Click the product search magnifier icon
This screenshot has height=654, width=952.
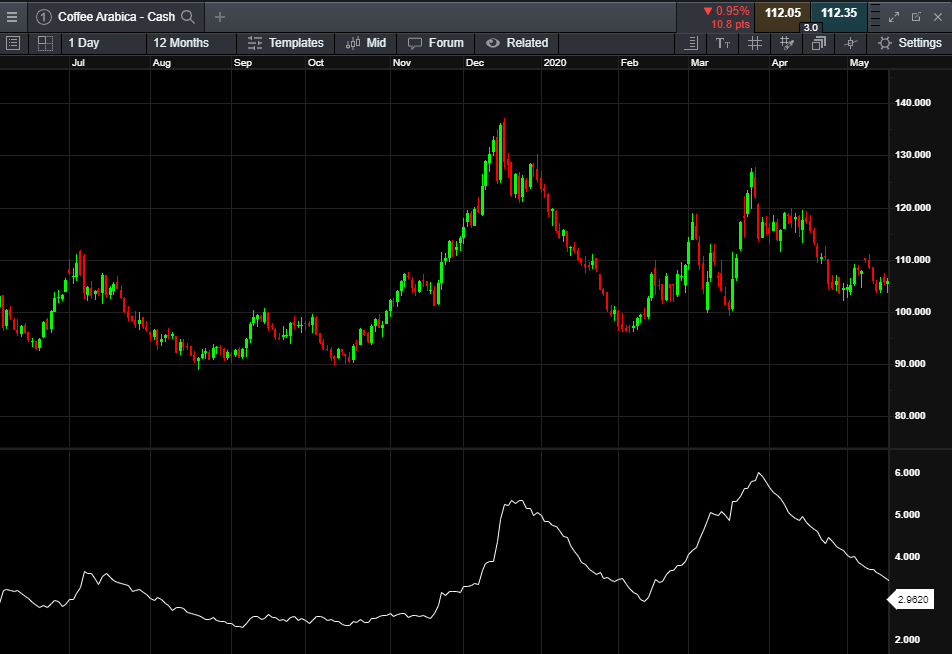pos(188,17)
